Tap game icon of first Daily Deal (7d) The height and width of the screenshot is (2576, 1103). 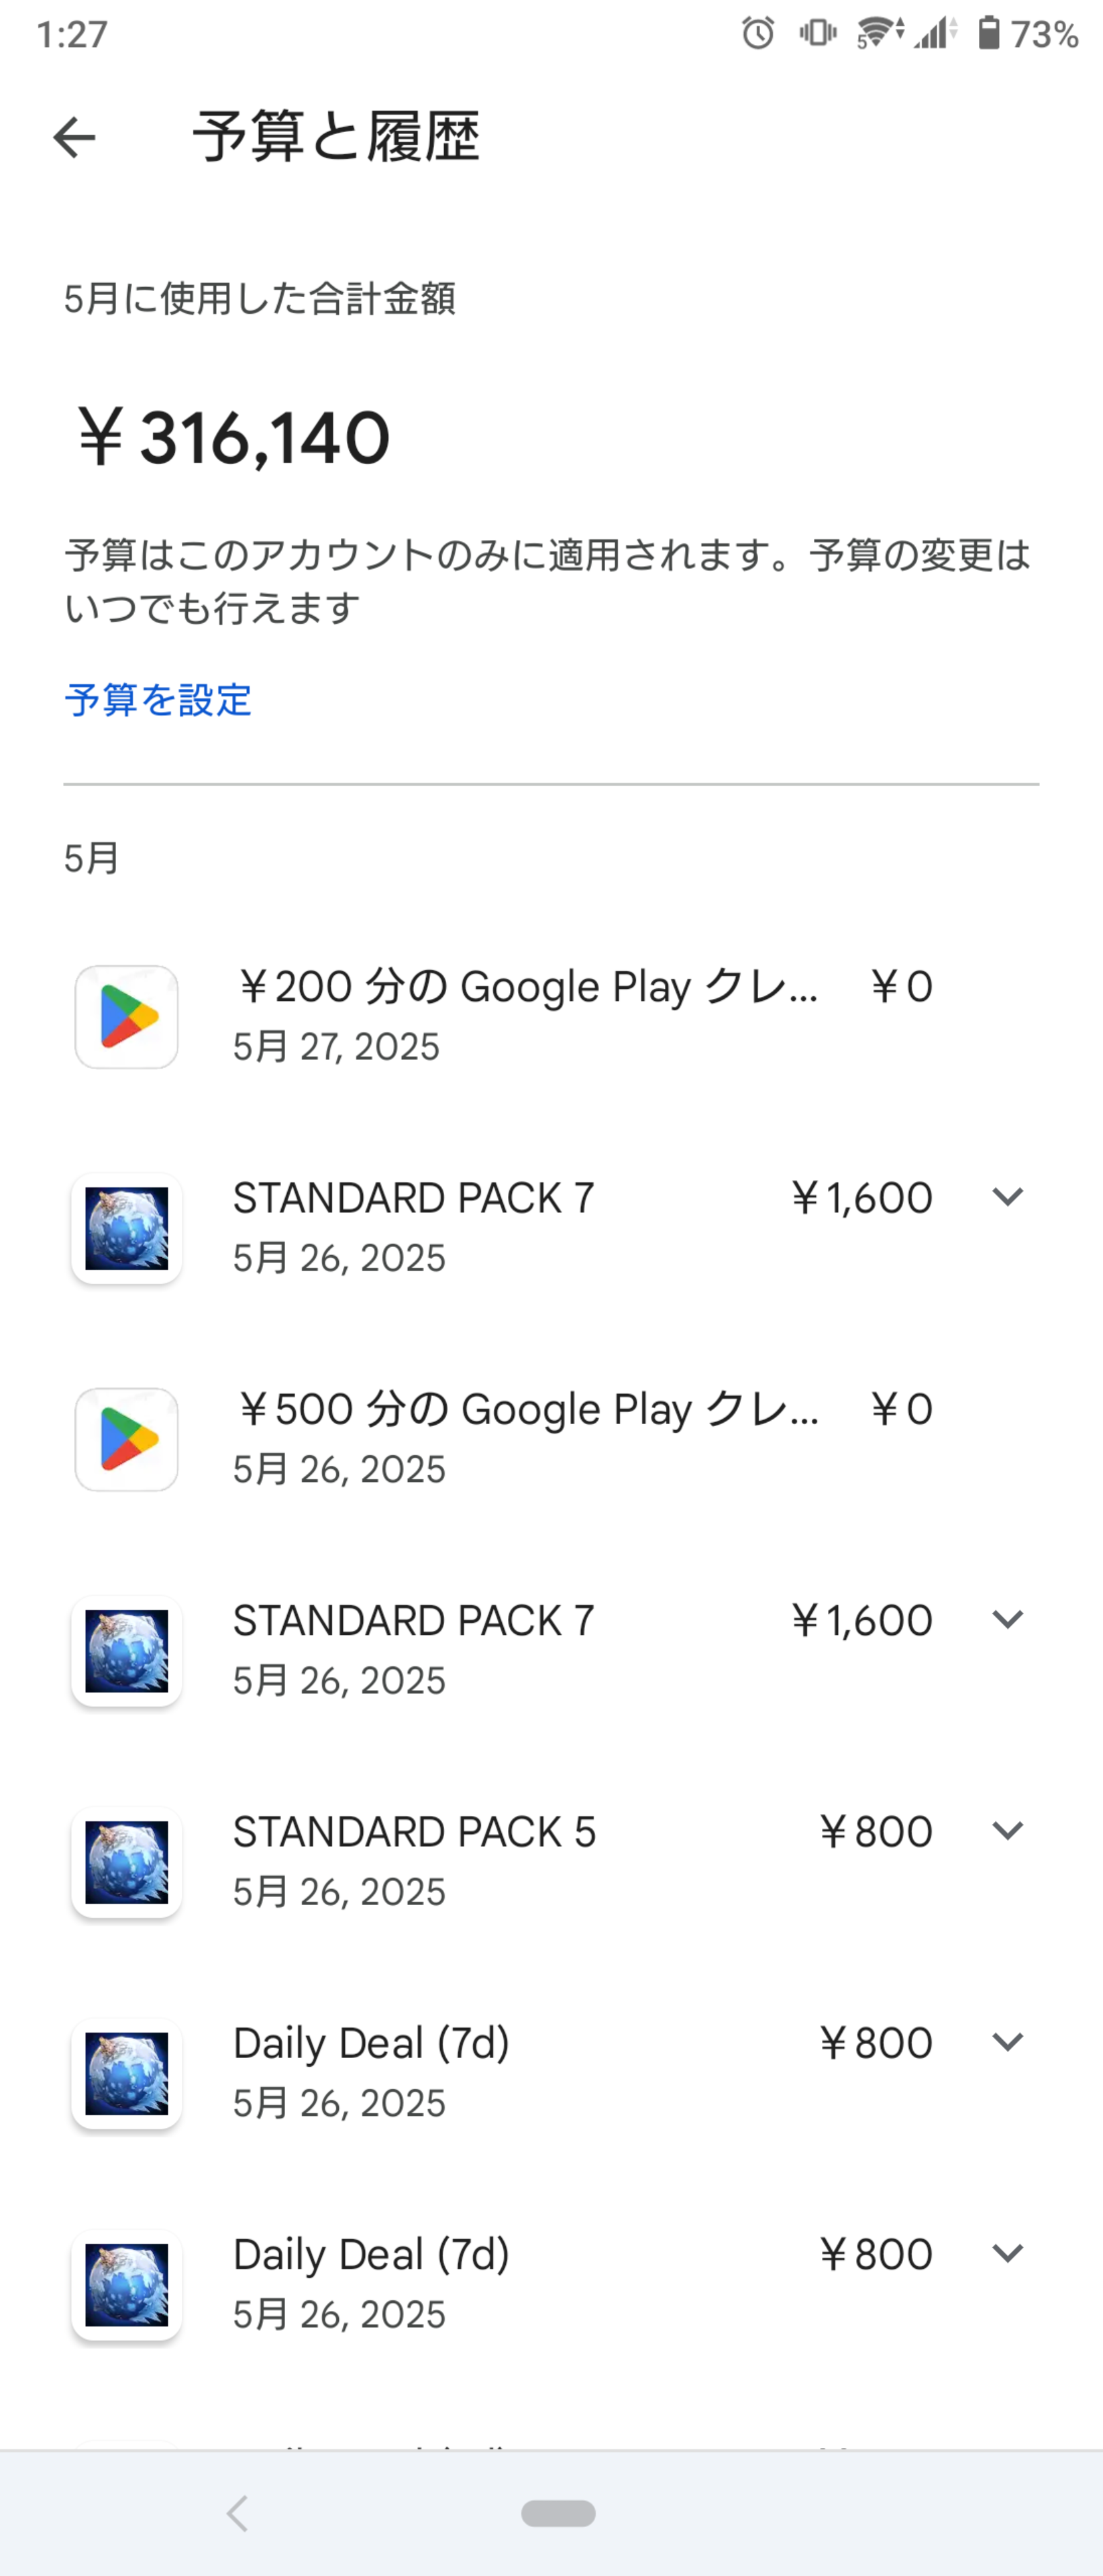(127, 2074)
